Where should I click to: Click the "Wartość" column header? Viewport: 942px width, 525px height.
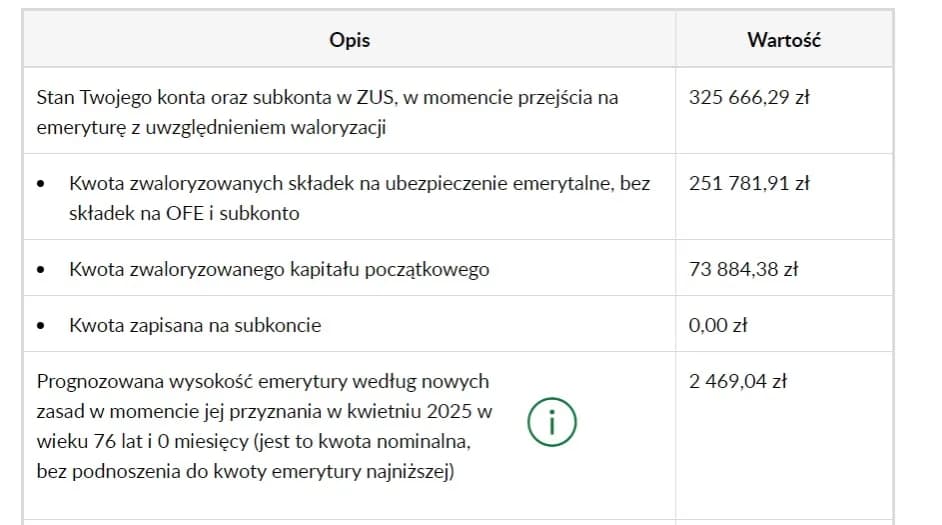click(x=784, y=40)
